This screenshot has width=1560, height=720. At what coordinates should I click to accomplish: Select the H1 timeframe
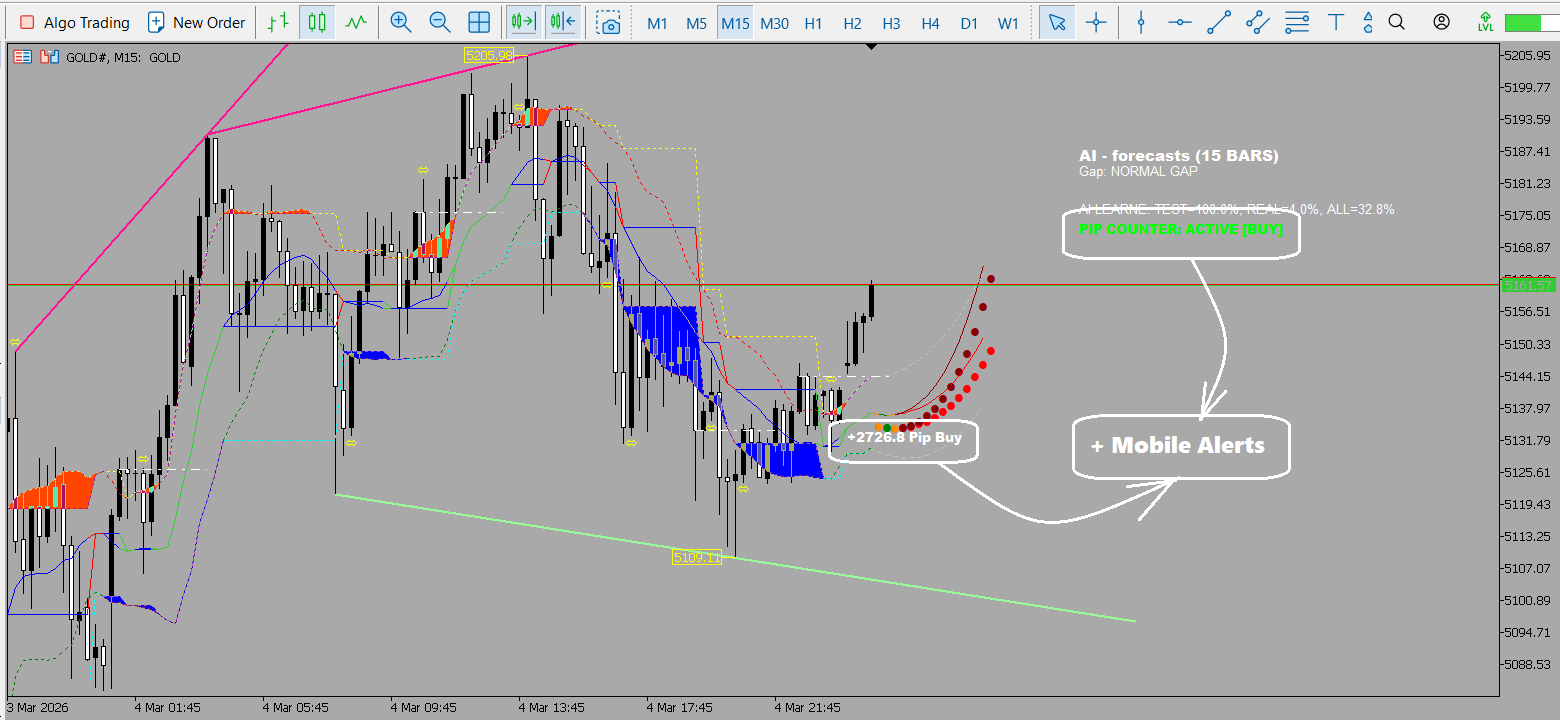(813, 23)
